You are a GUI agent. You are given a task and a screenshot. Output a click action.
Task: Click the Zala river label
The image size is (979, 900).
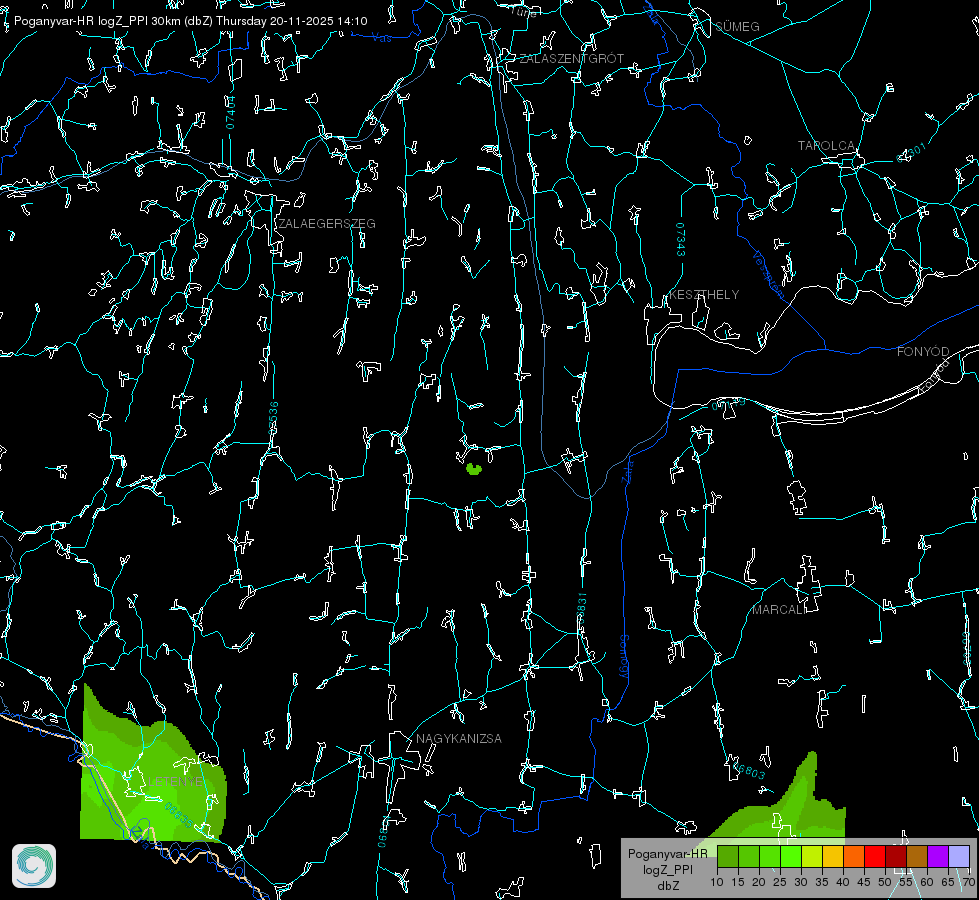(629, 471)
